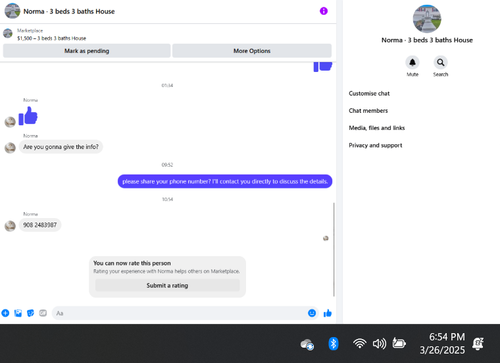Expand Chat members section

click(368, 111)
